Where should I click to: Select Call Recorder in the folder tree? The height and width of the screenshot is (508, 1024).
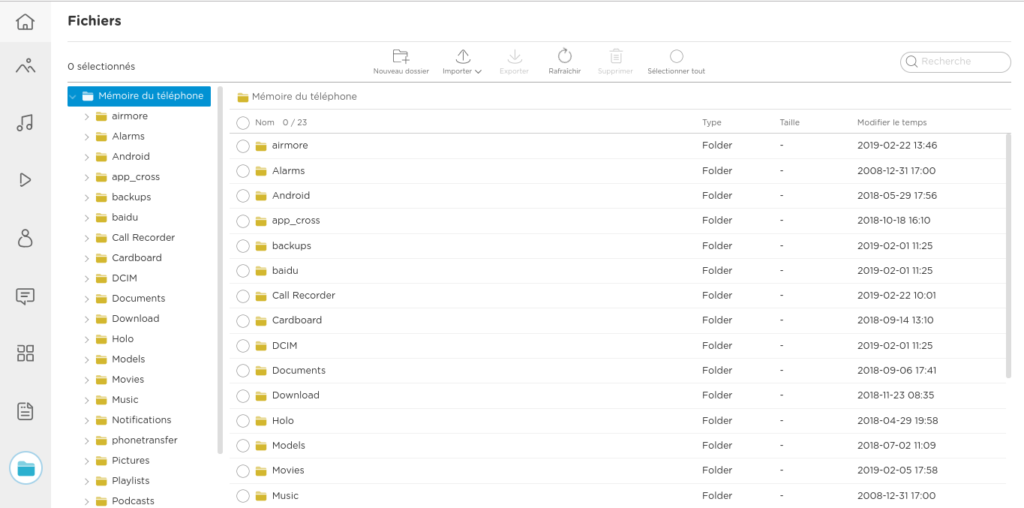143,238
